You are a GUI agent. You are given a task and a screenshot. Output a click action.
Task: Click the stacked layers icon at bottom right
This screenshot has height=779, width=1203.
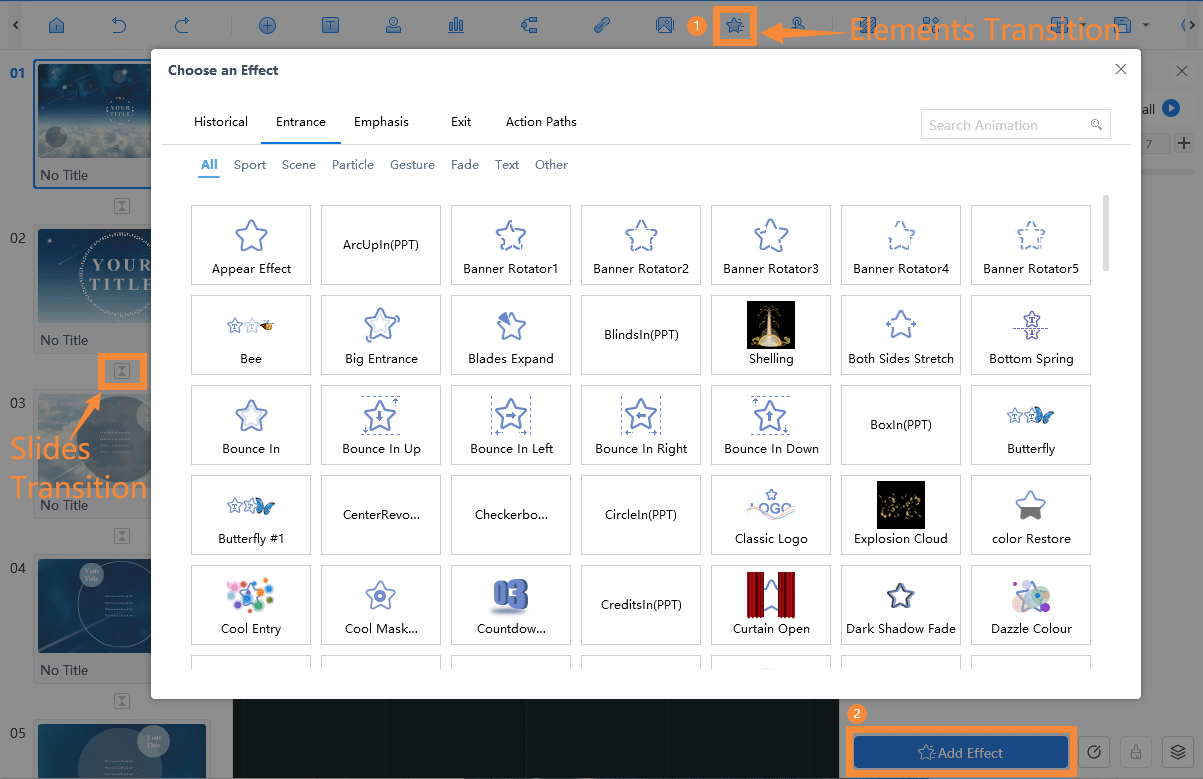click(1179, 752)
